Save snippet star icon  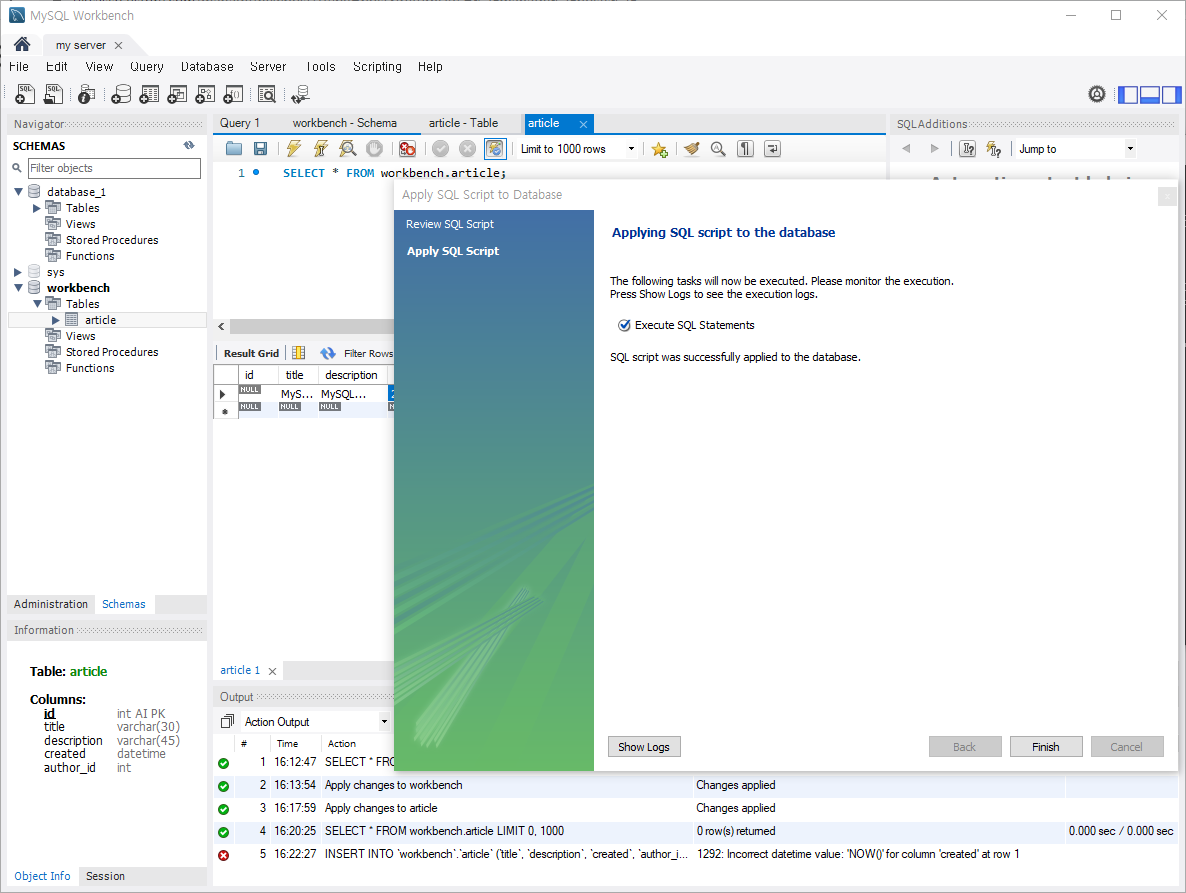(660, 149)
